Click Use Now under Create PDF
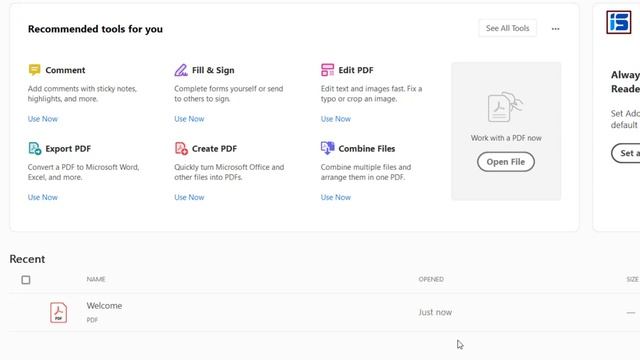 coord(189,197)
